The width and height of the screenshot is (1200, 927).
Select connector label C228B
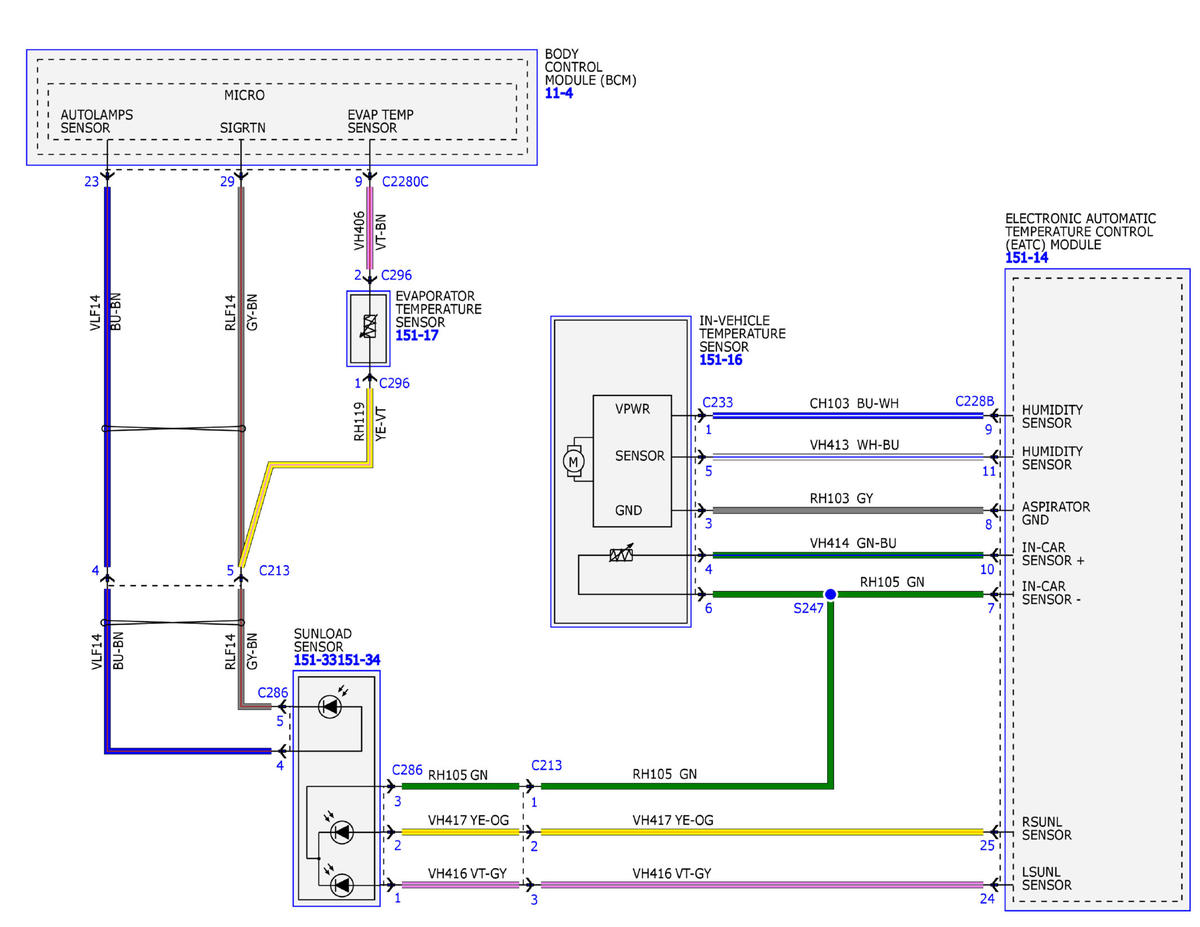tap(975, 402)
